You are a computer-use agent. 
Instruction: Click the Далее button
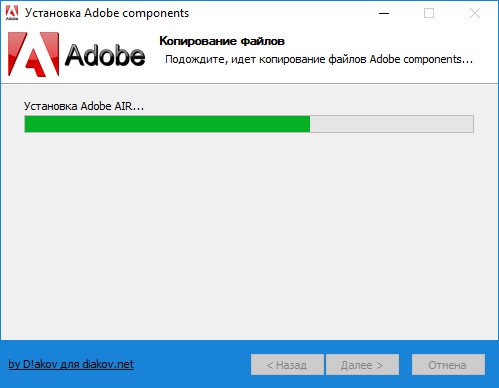pyautogui.click(x=362, y=365)
